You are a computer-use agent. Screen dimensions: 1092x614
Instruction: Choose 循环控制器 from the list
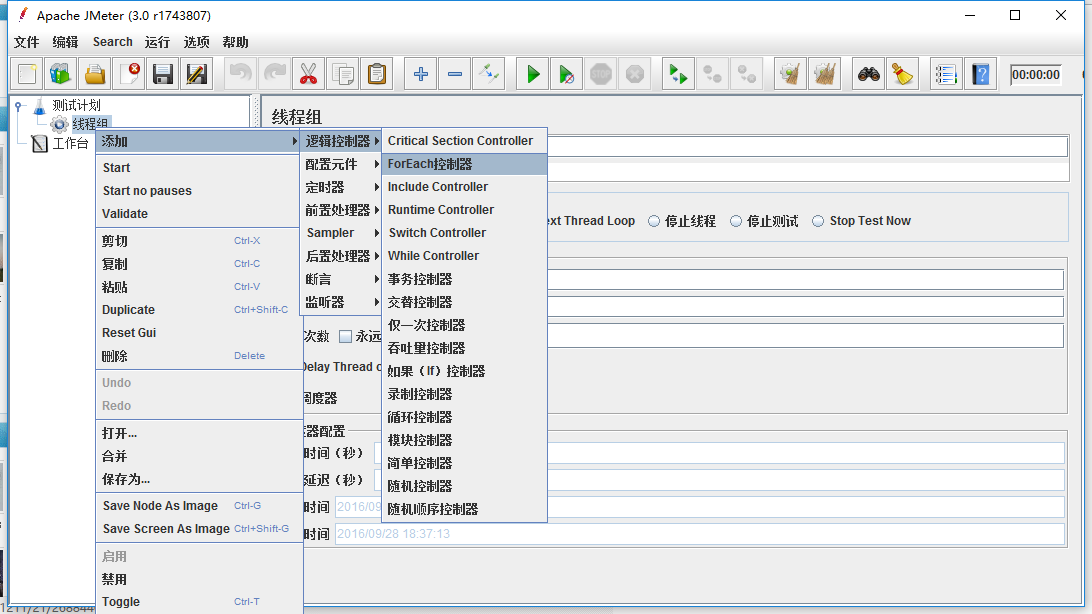(x=465, y=417)
